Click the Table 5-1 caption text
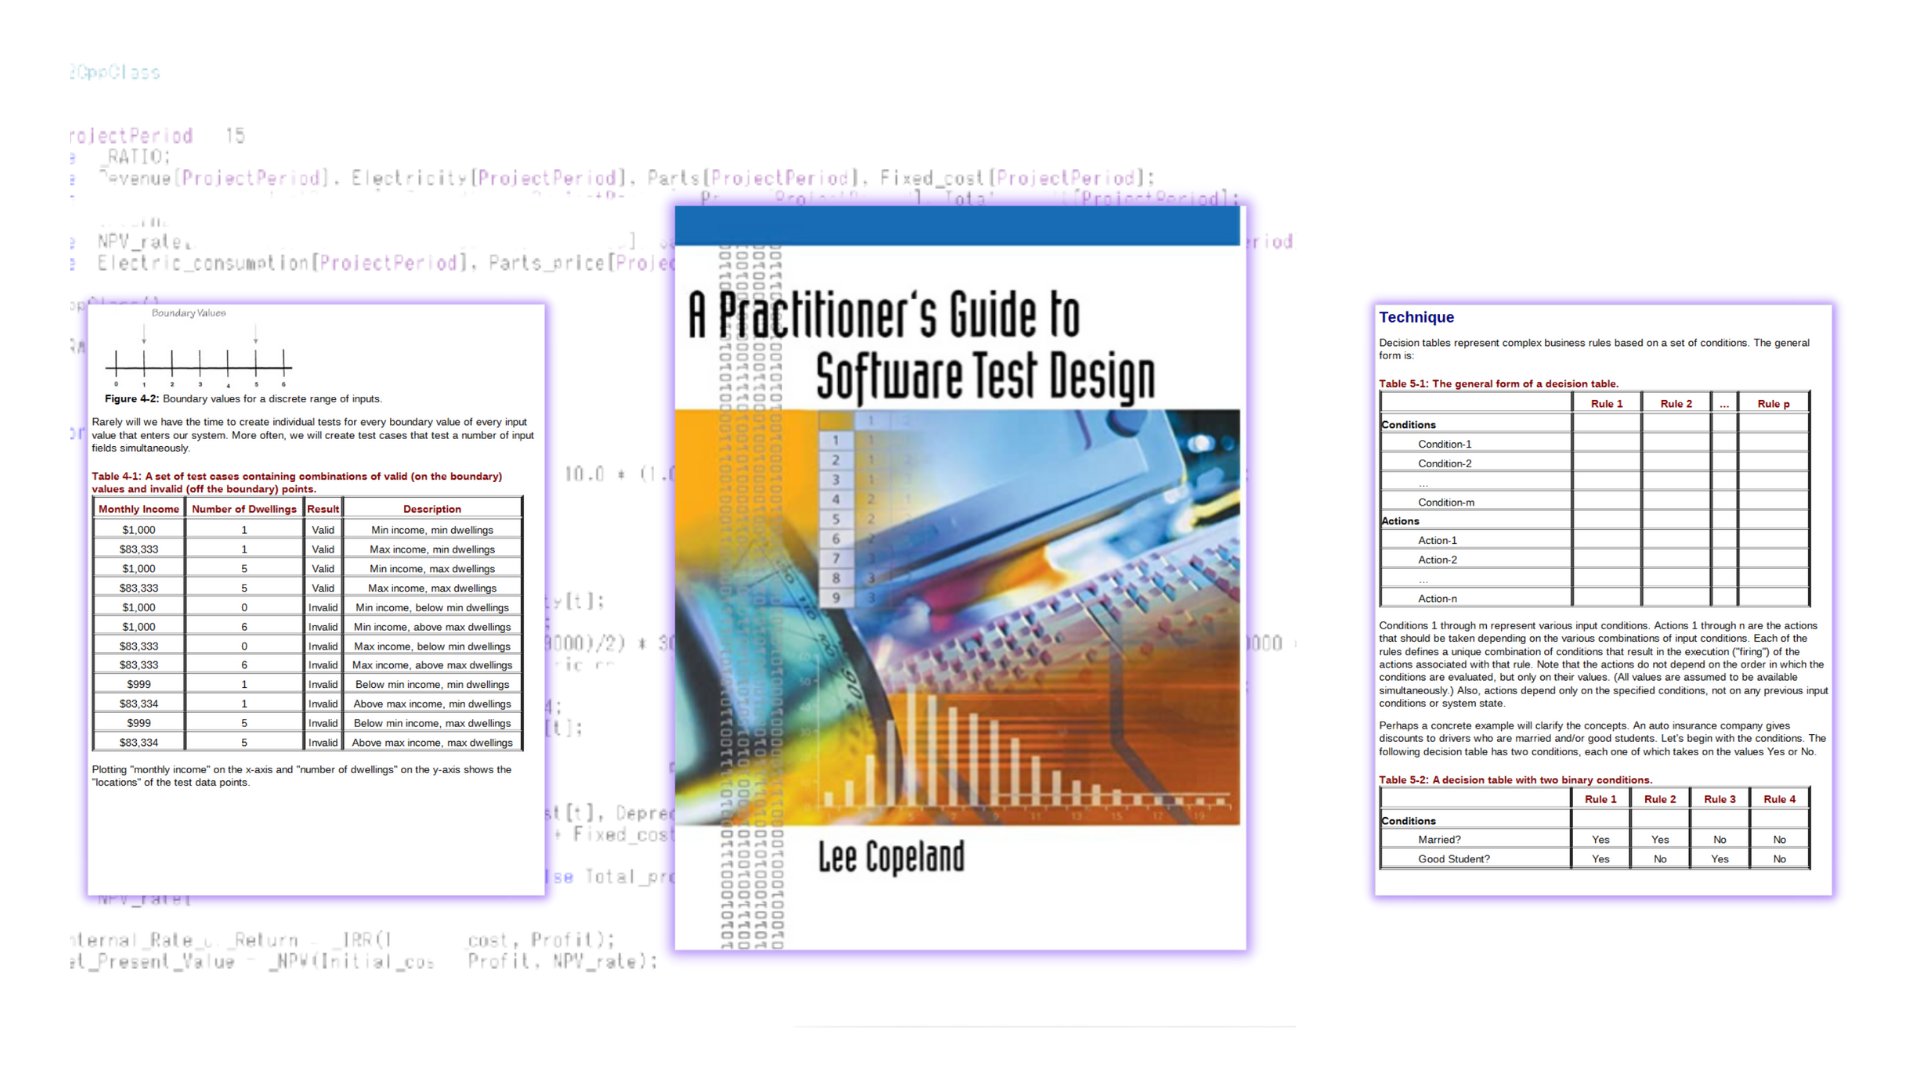 (x=1498, y=384)
